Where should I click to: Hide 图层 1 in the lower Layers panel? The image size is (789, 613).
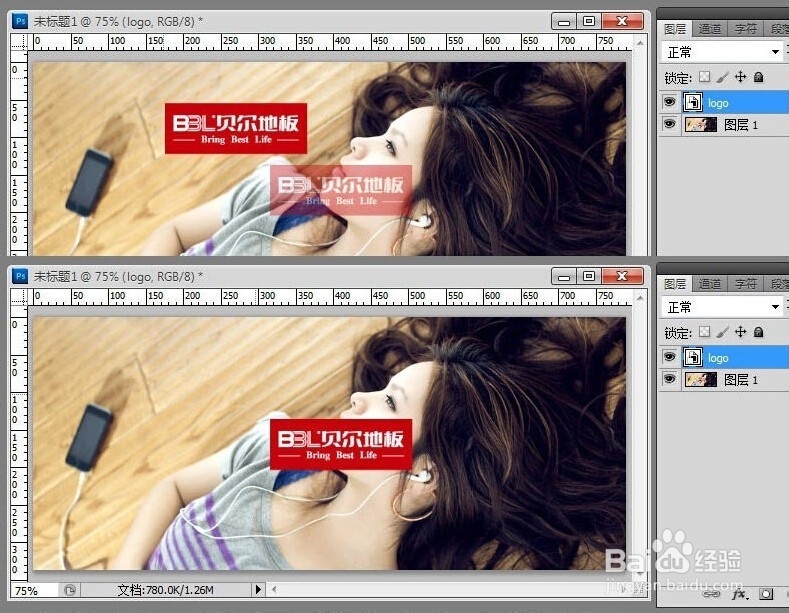coord(669,379)
